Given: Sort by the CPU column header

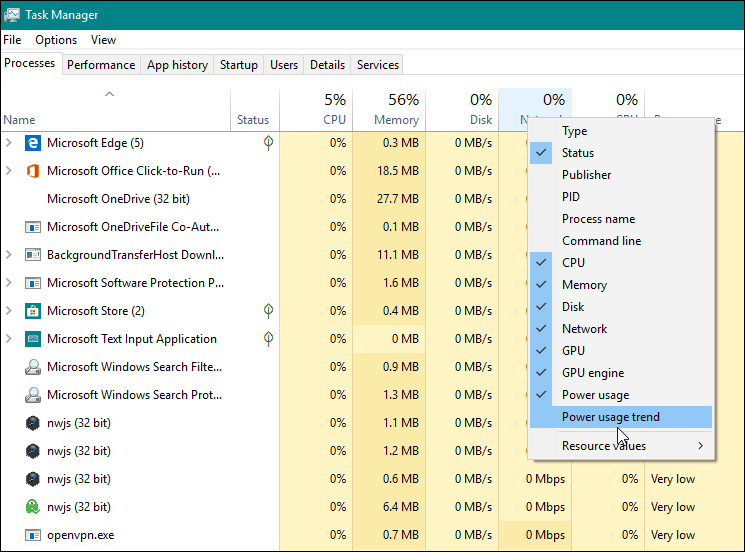Looking at the screenshot, I should click(x=316, y=110).
